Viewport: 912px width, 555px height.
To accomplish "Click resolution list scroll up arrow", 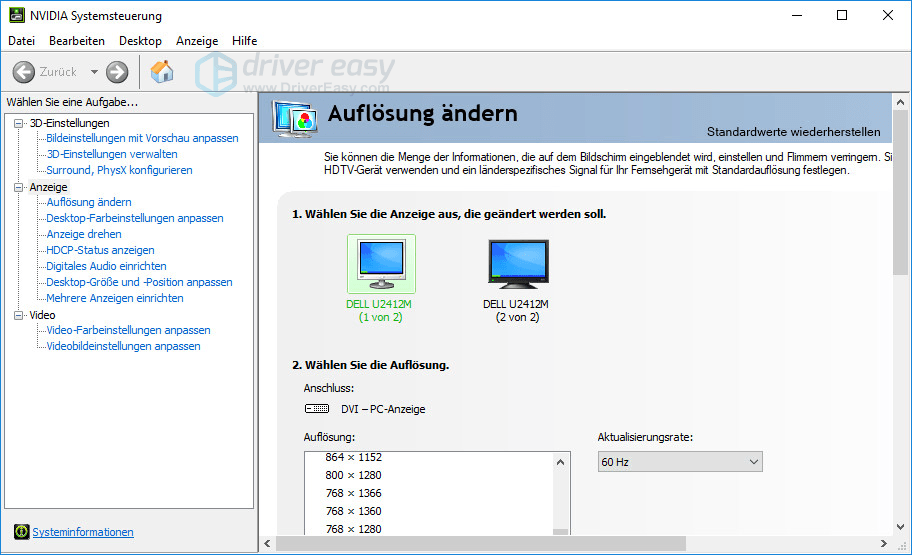I will (561, 462).
